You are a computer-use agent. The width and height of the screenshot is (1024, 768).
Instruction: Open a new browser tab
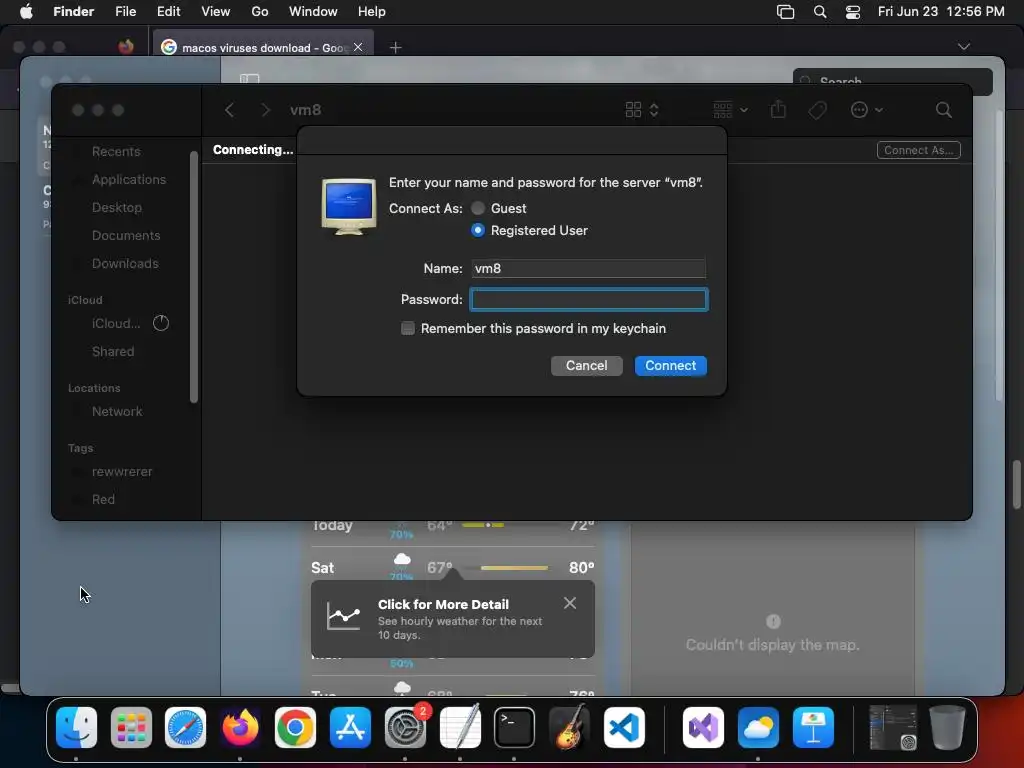tap(395, 47)
